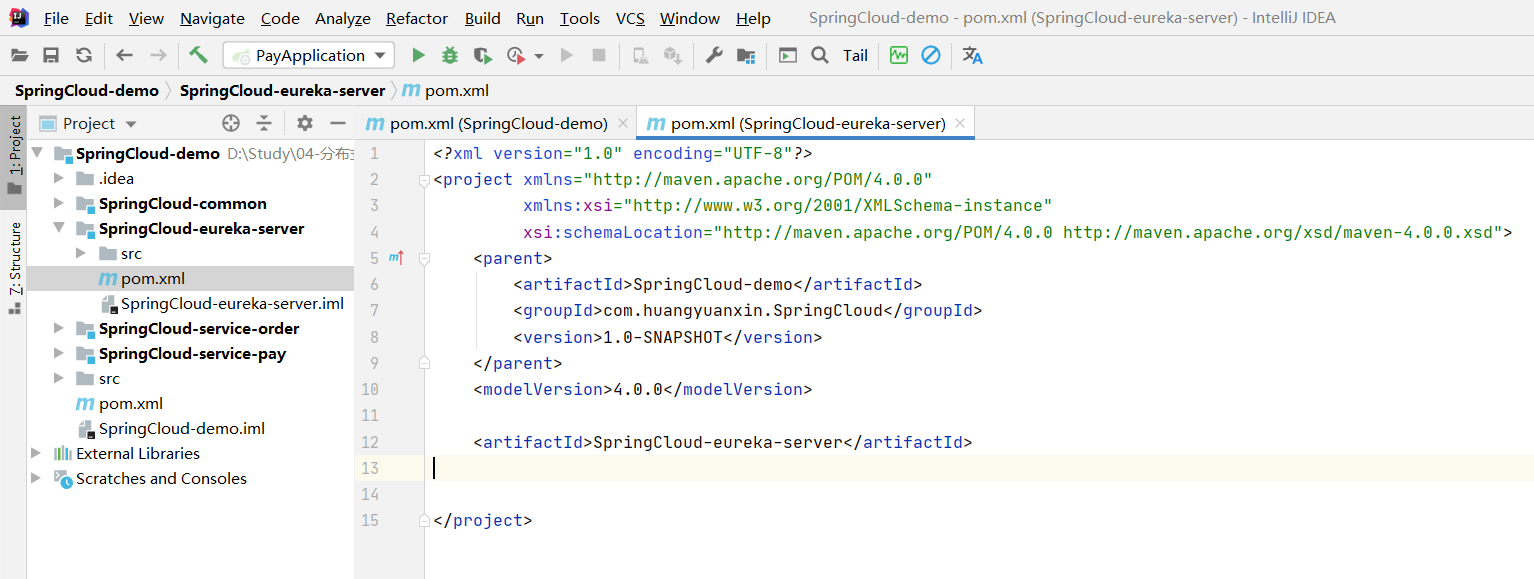Click the Open folder toolbar icon

[20, 56]
